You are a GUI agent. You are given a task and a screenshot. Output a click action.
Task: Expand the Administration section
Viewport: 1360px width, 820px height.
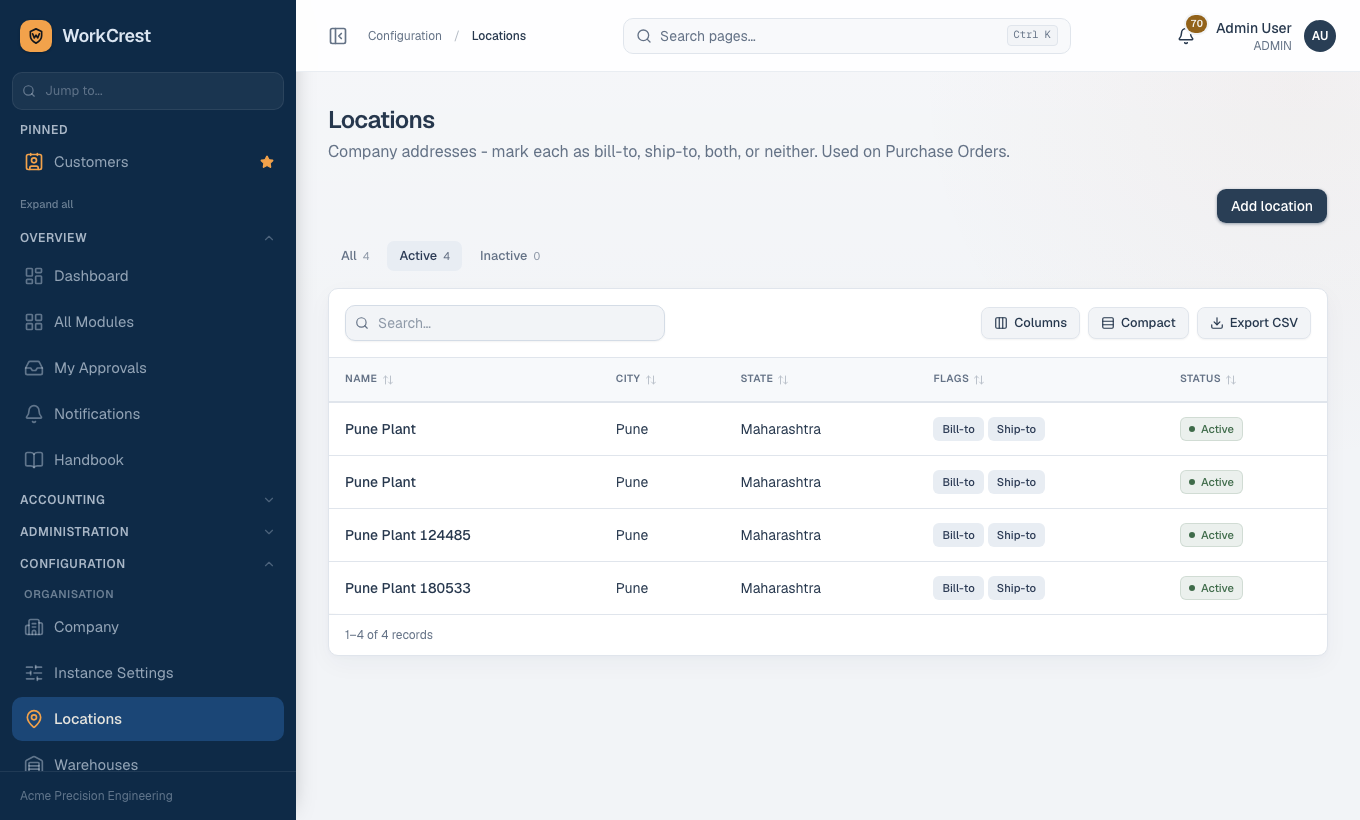tap(148, 532)
